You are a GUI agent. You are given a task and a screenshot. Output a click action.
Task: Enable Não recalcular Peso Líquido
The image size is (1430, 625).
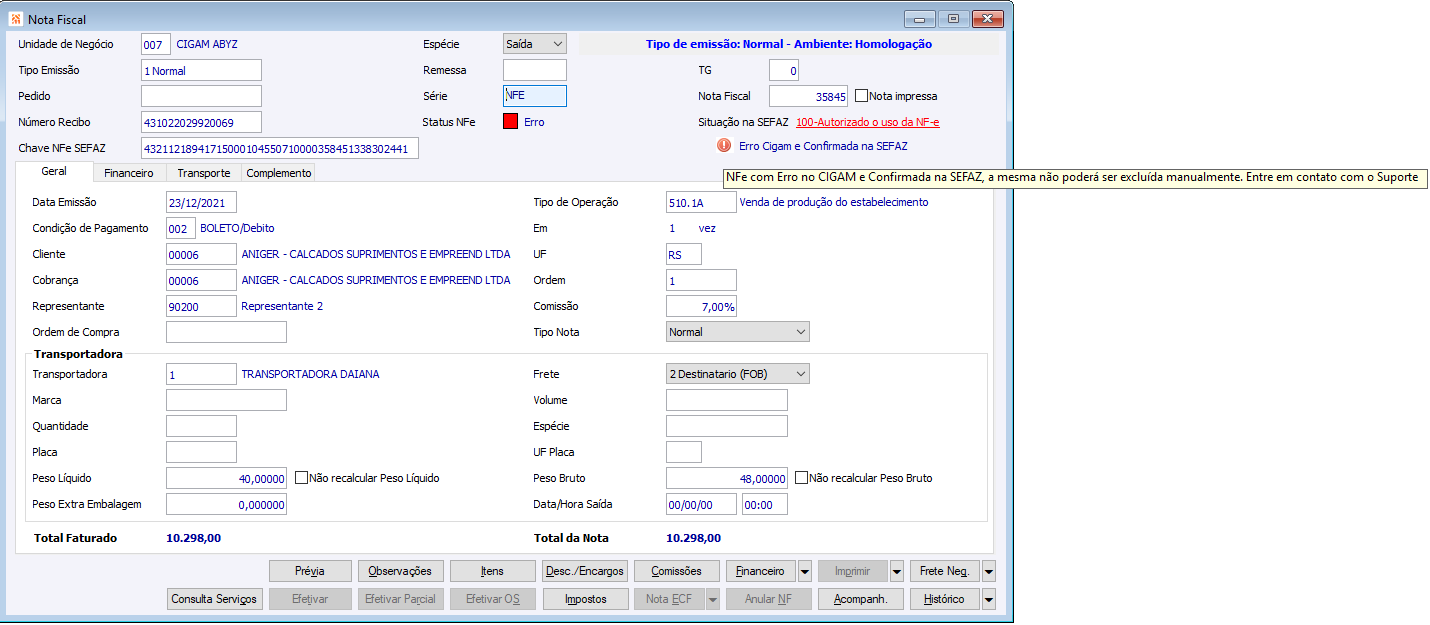point(302,478)
